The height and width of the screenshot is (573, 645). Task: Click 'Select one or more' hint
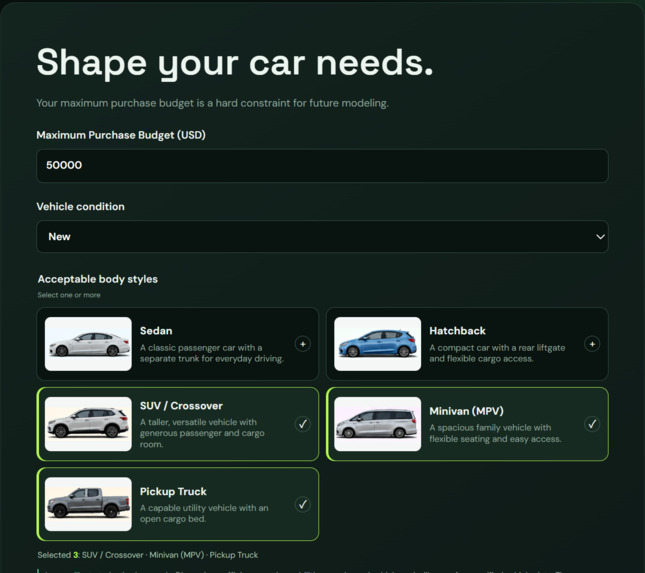coord(69,295)
